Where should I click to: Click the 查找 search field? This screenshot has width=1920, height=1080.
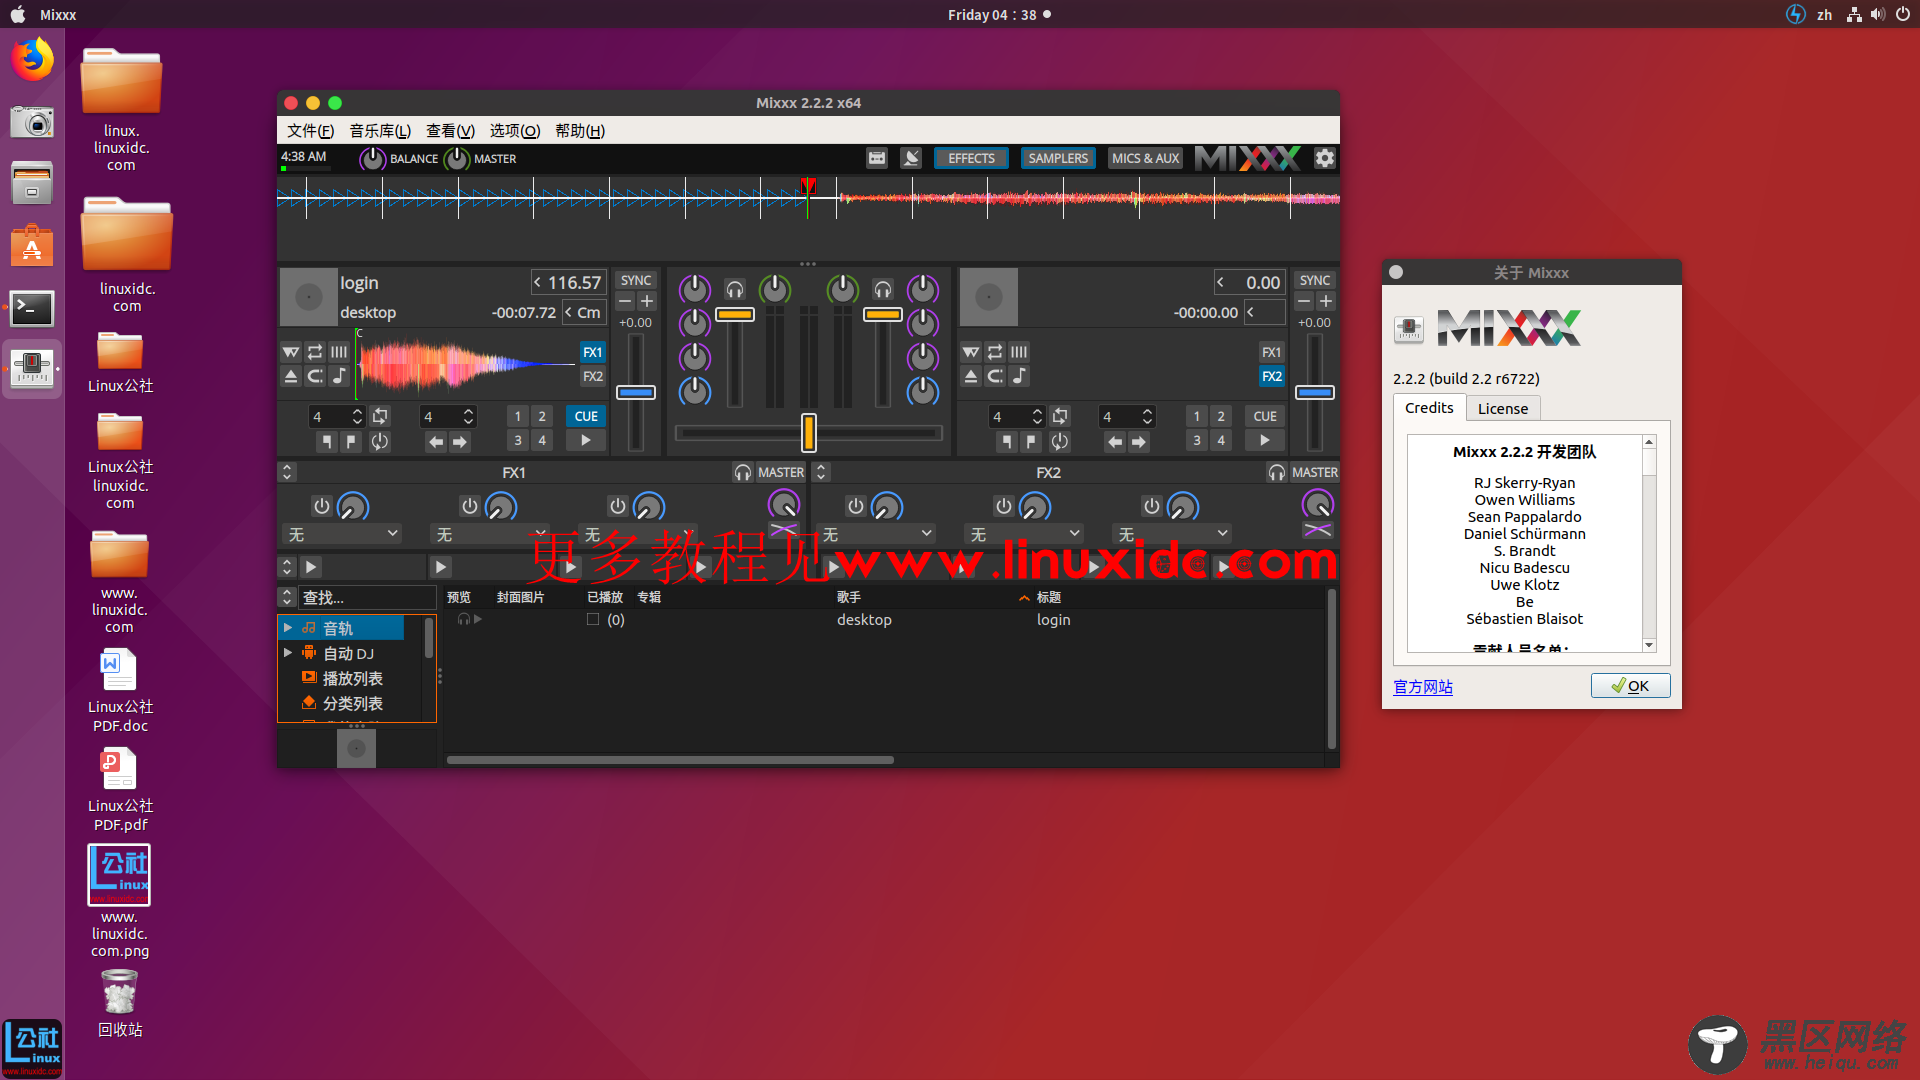(366, 597)
